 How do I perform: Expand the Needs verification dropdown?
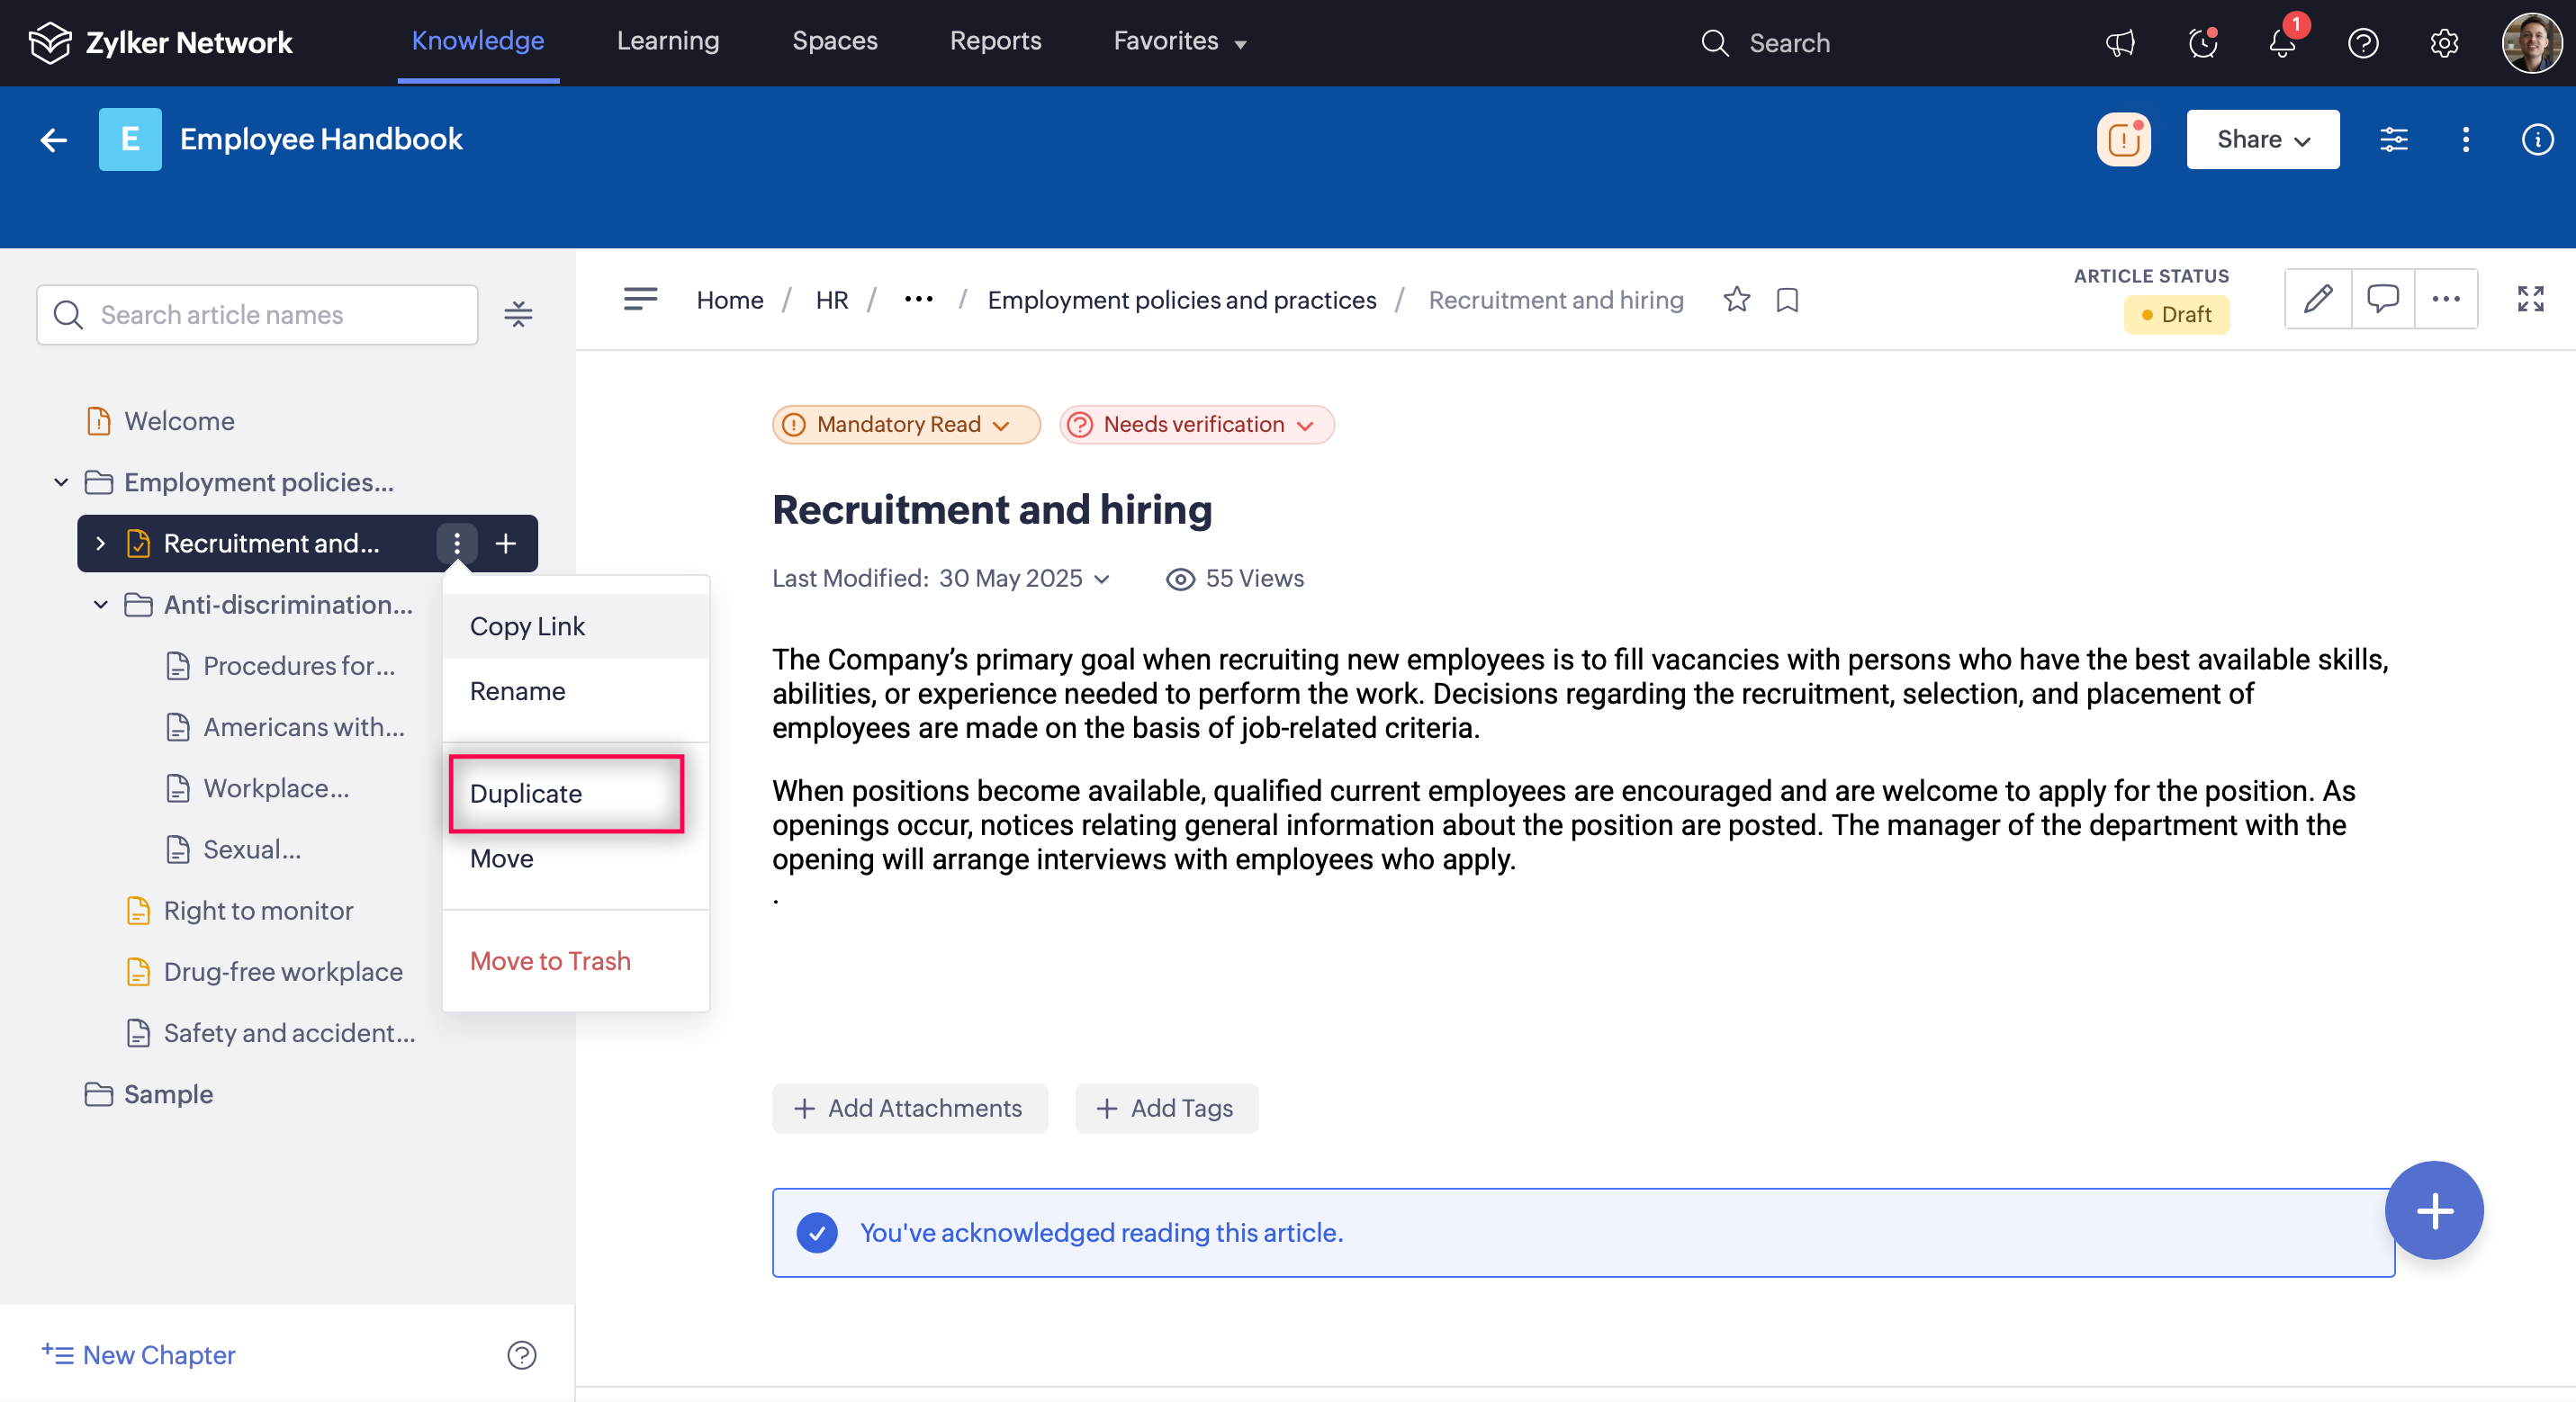1196,424
